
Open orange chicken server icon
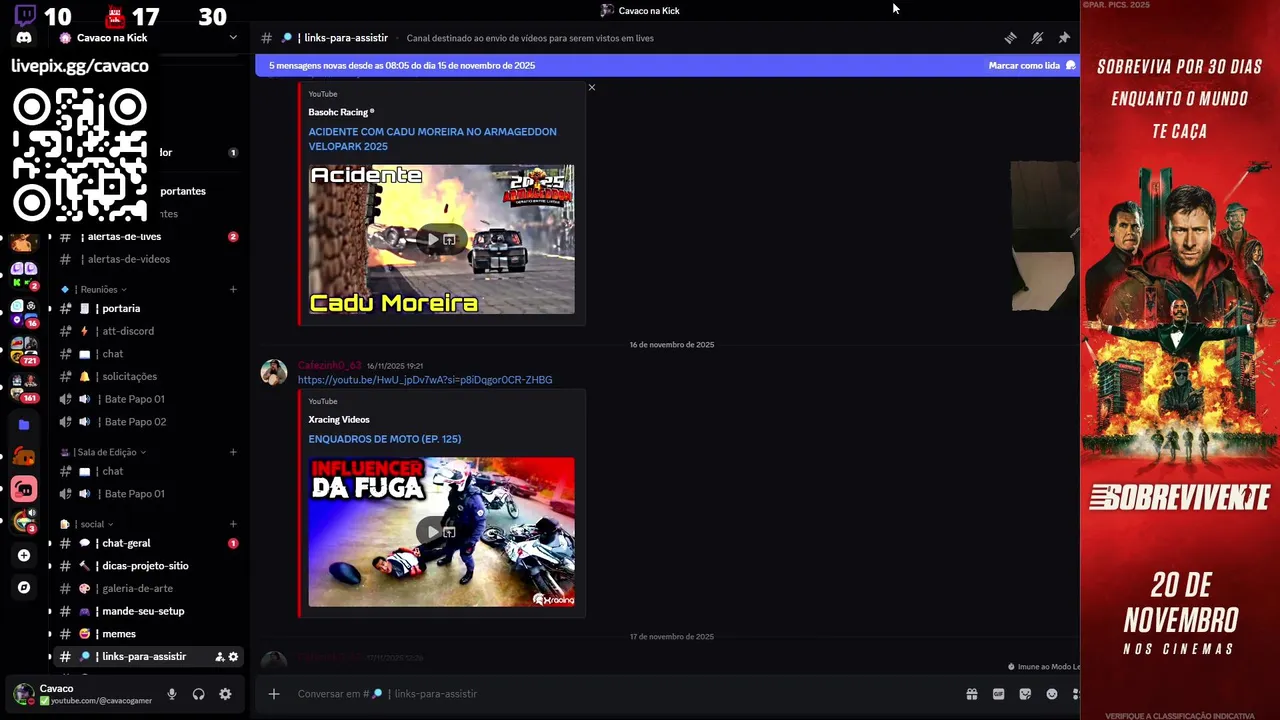24,458
